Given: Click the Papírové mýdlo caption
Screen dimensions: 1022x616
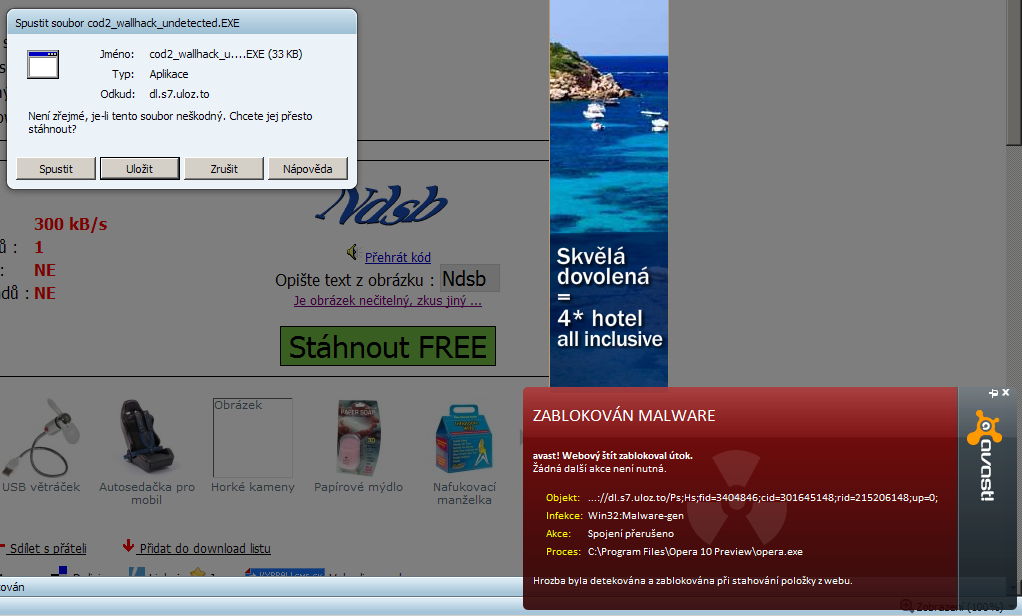Looking at the screenshot, I should pos(358,487).
